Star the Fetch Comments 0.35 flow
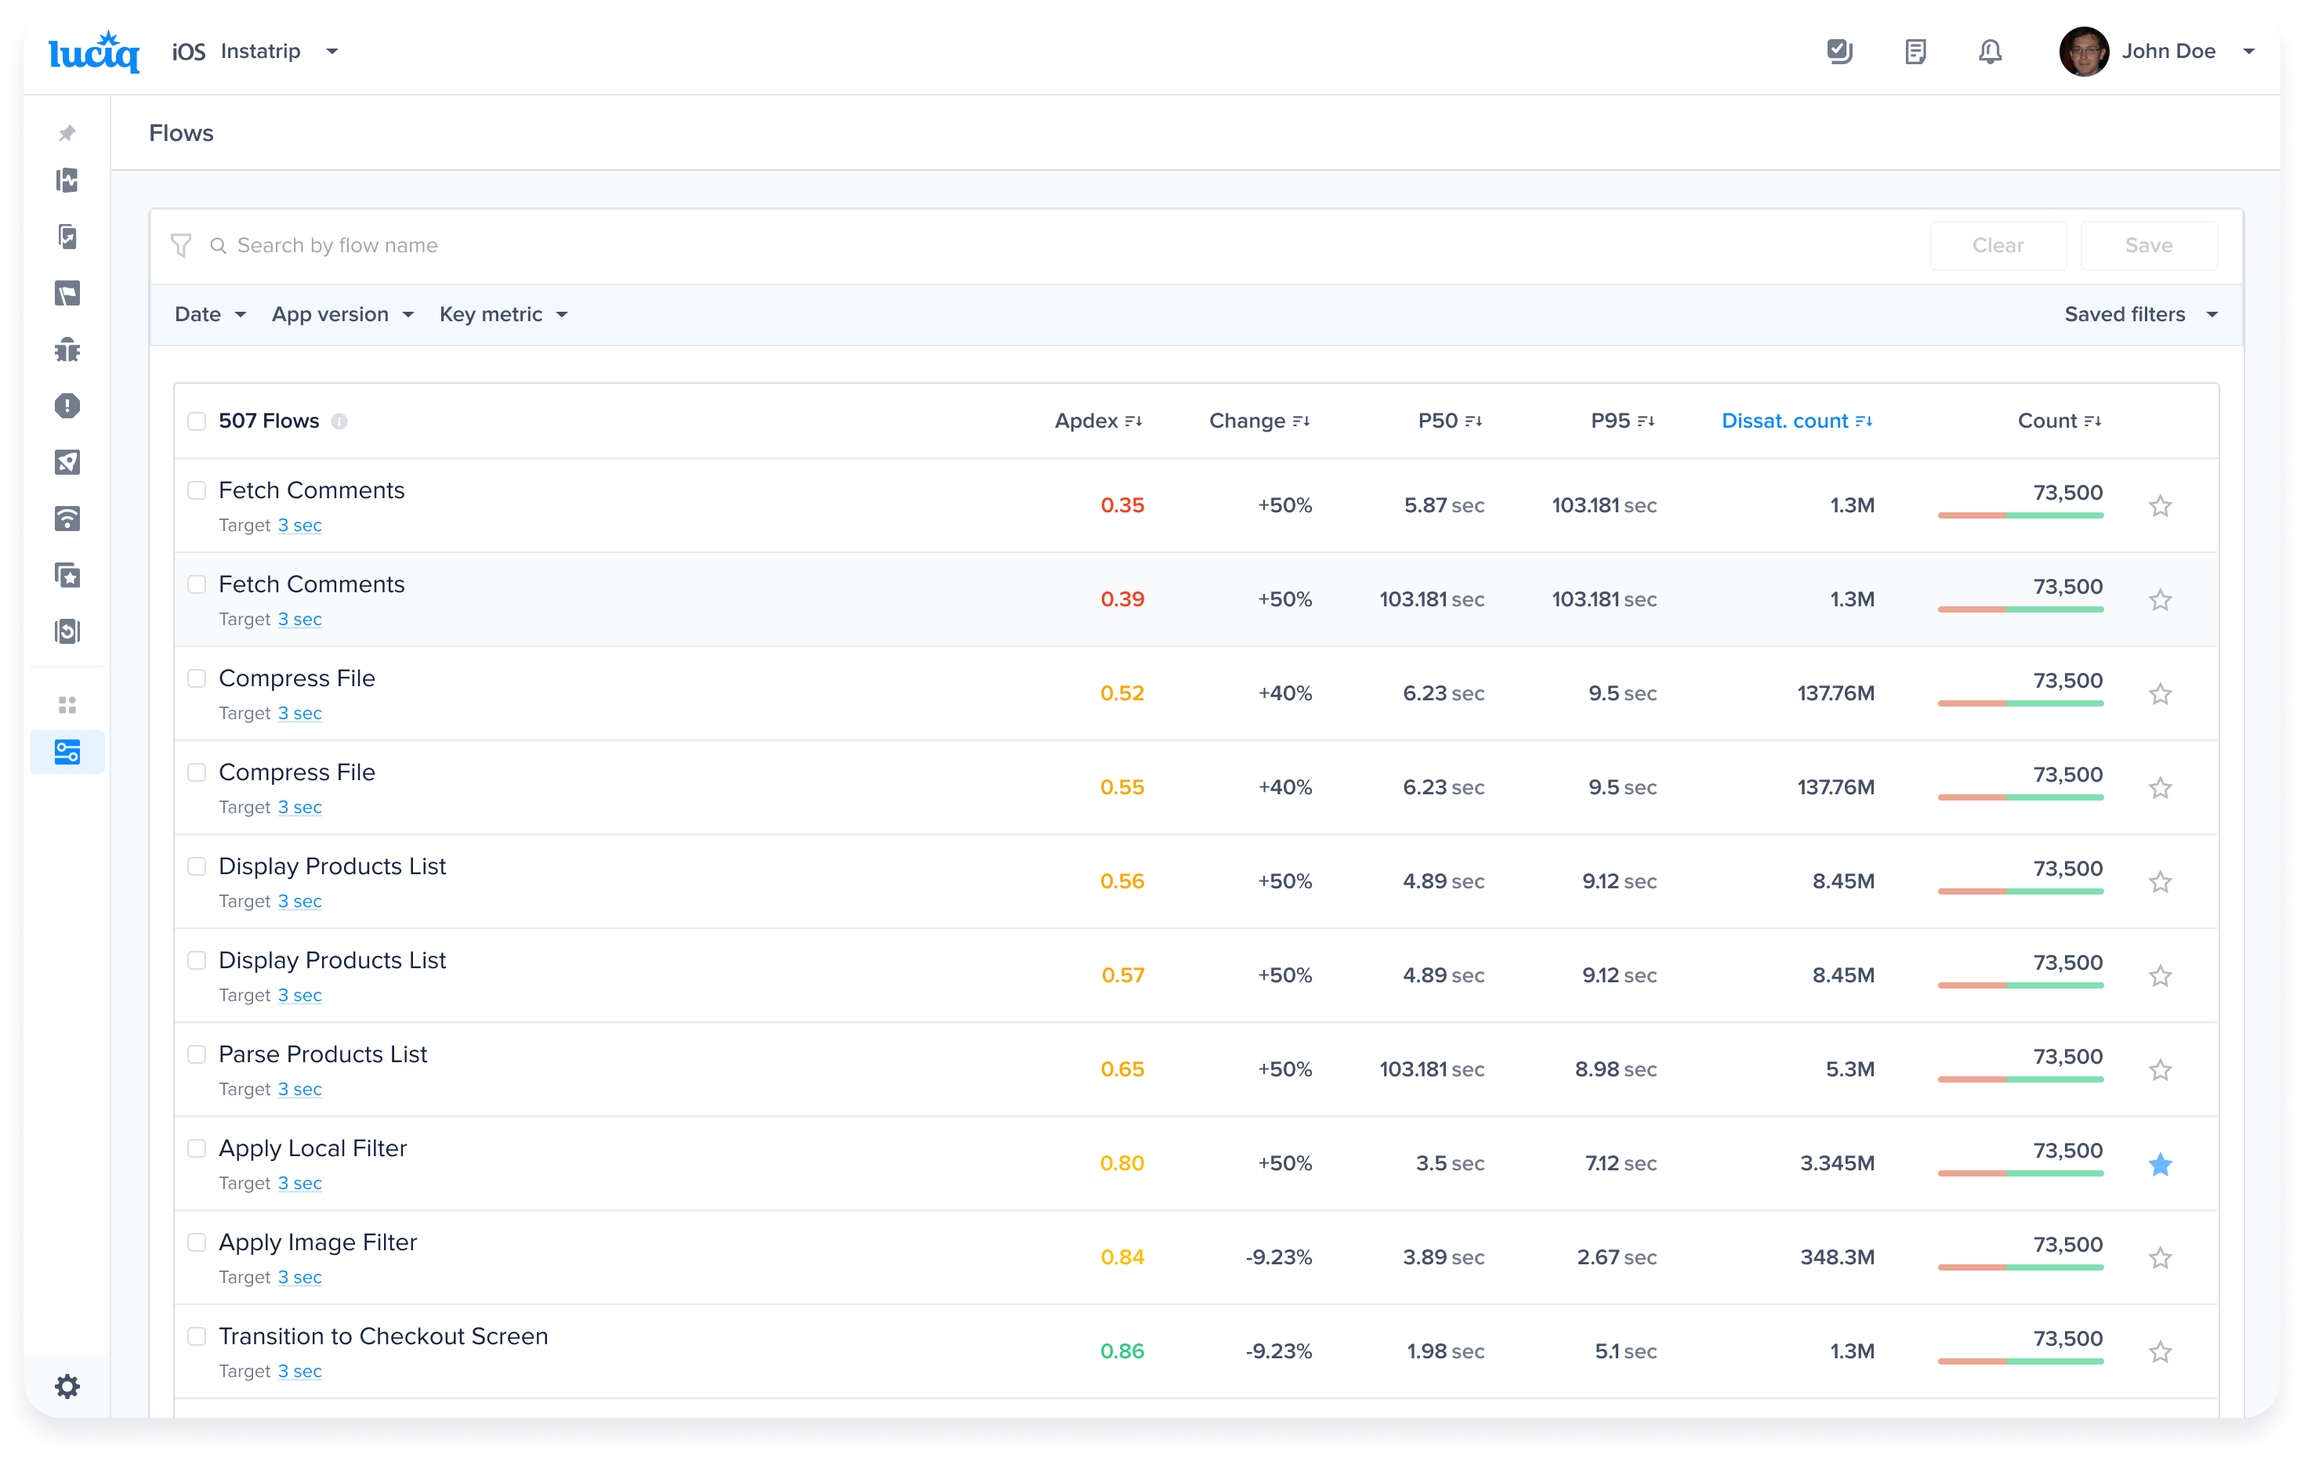 tap(2160, 506)
